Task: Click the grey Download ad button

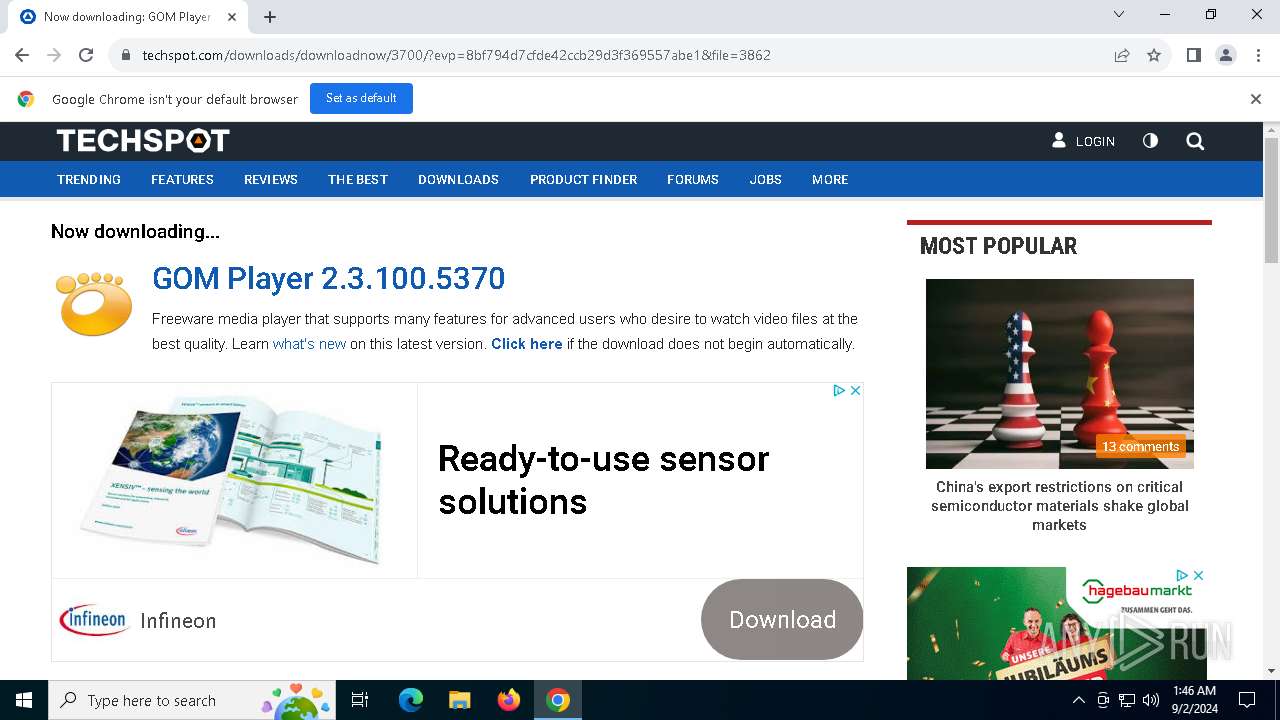Action: tap(782, 619)
